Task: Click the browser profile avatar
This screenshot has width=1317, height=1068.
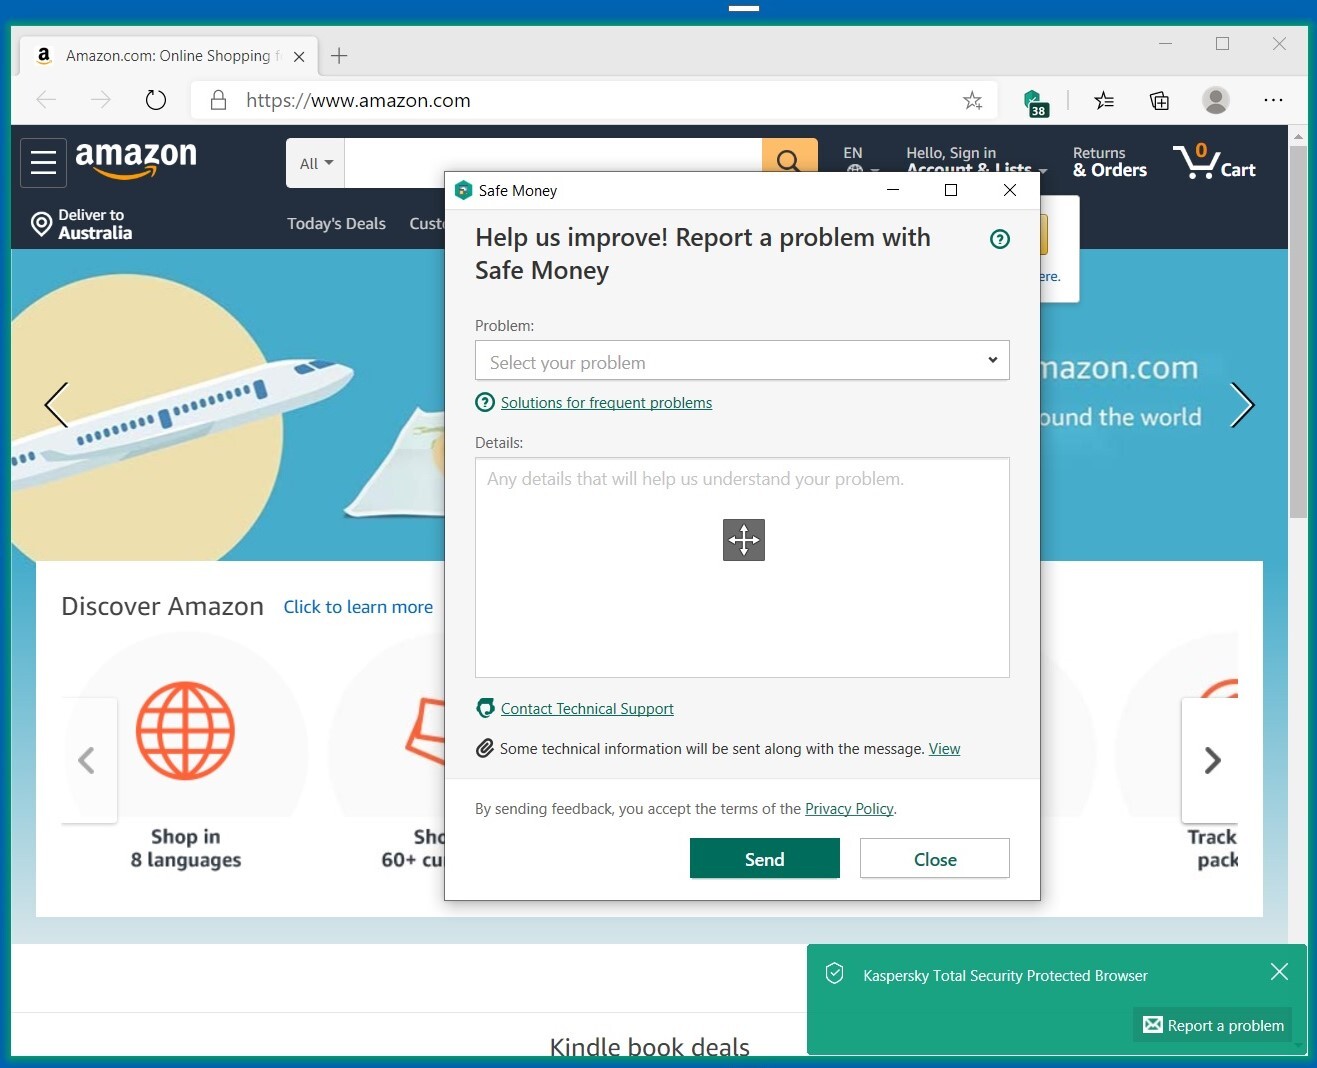Action: (x=1215, y=100)
